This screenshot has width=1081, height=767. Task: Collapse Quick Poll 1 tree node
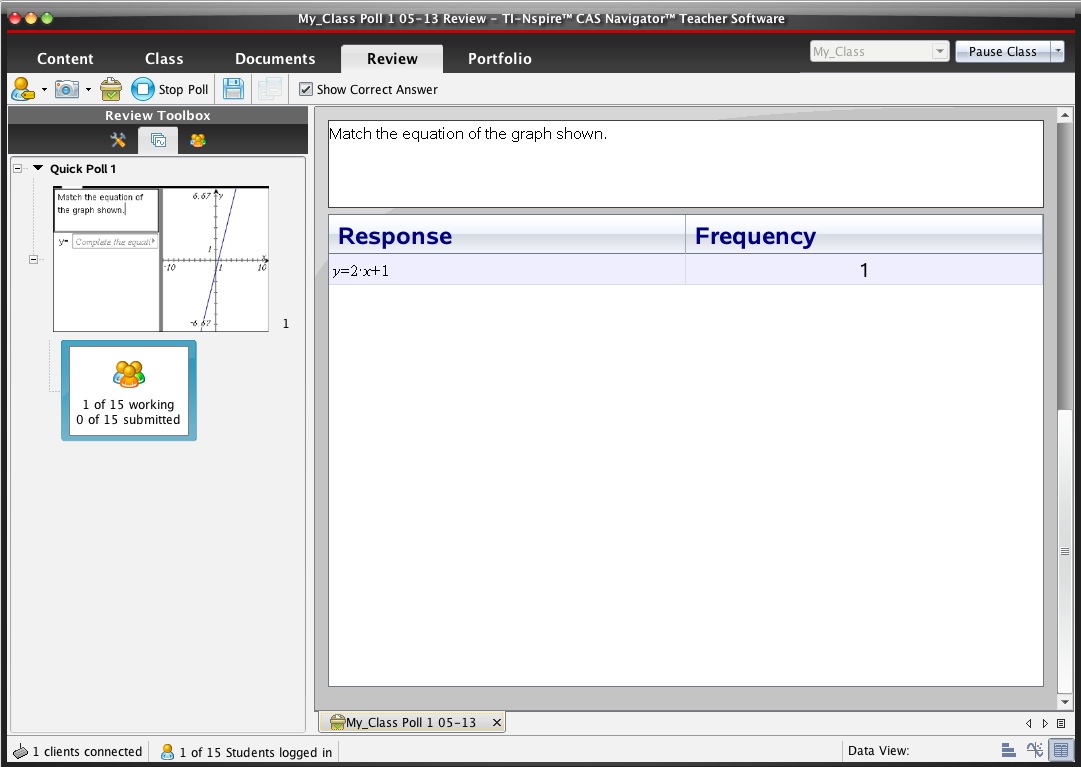coord(18,169)
